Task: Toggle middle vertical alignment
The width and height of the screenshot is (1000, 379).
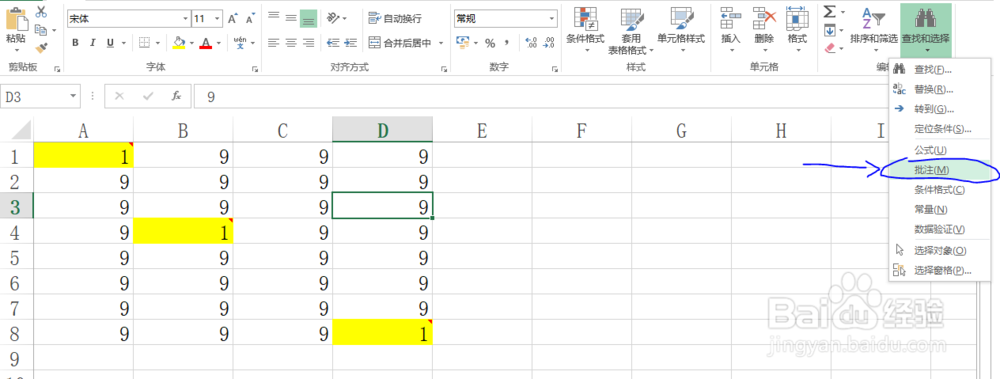Action: point(291,19)
